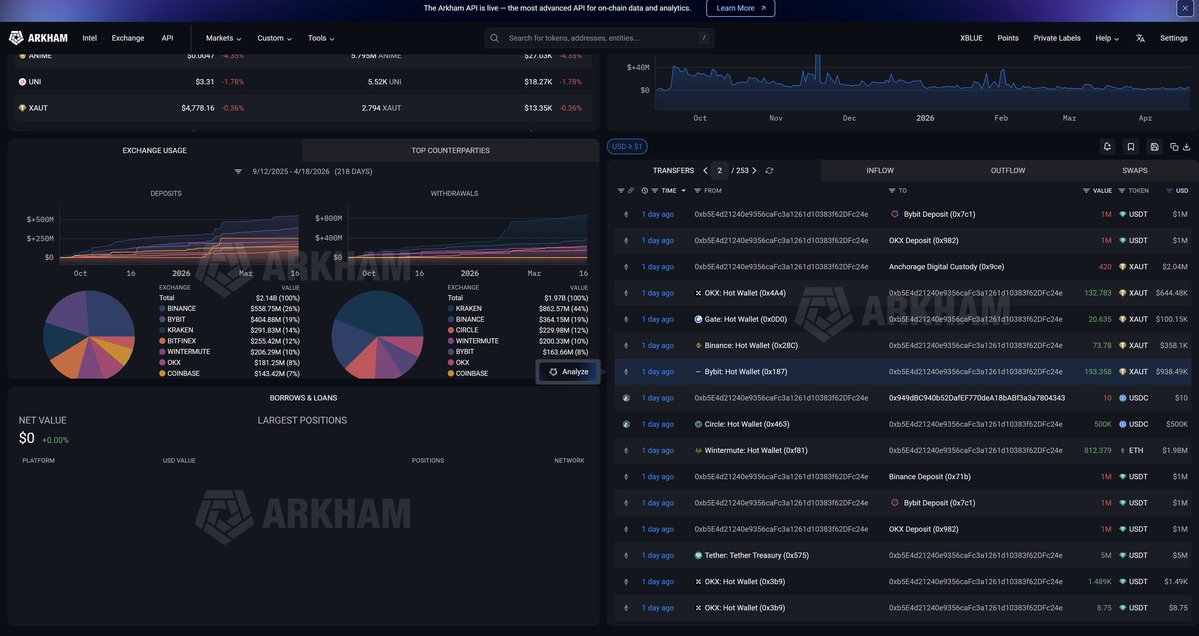Click the search magnifier icon
This screenshot has height=636, width=1199.
pyautogui.click(x=495, y=38)
